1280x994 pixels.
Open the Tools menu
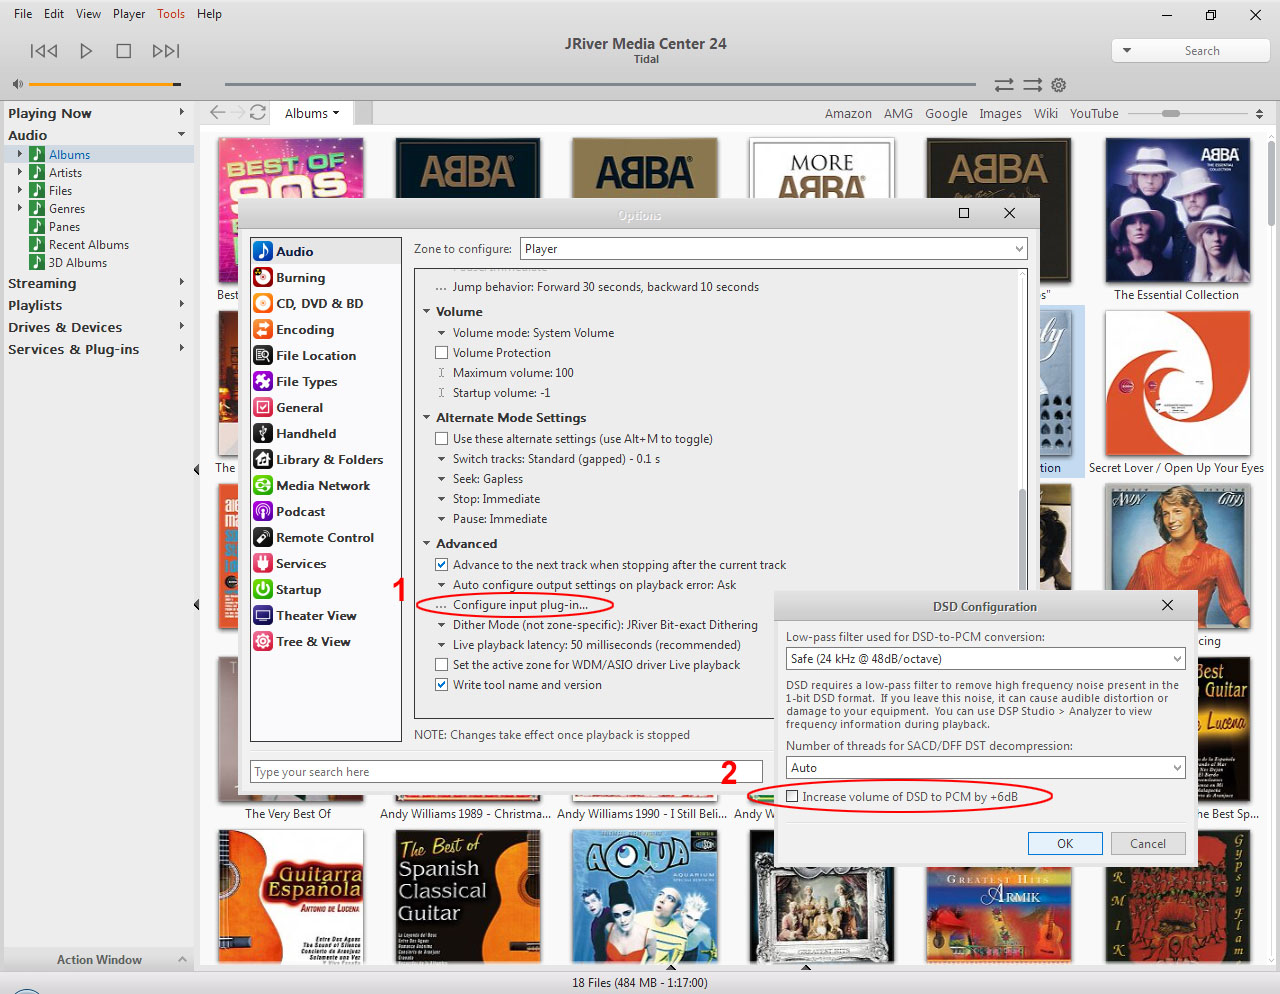171,14
